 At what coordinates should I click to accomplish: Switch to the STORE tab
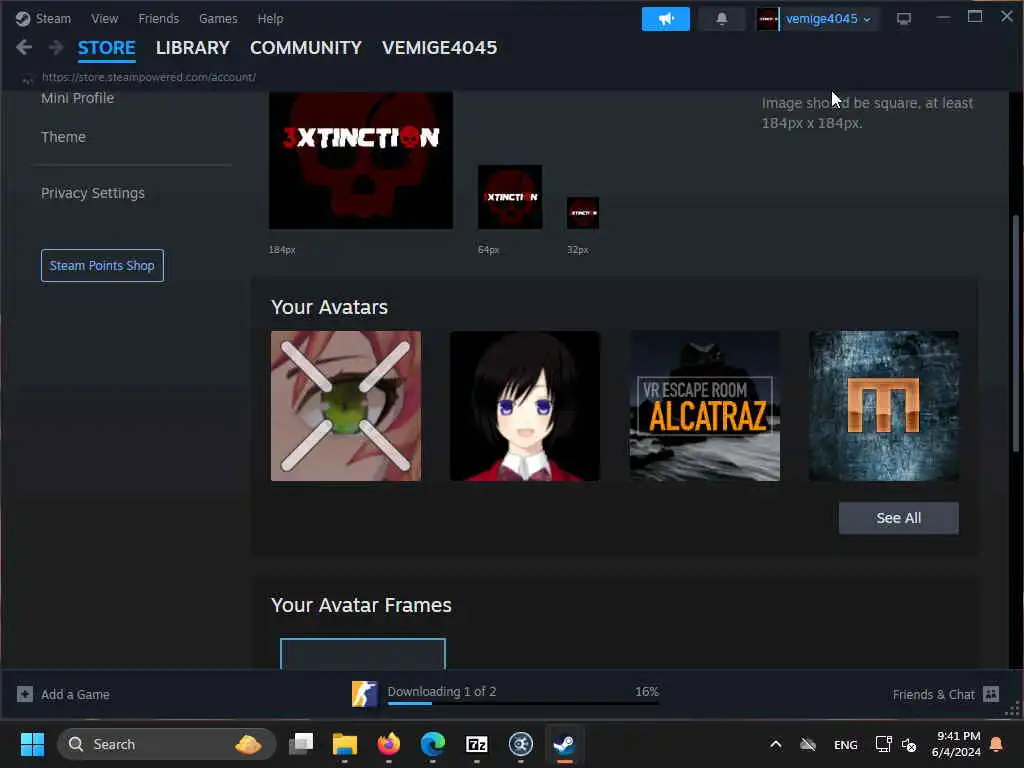[x=106, y=48]
